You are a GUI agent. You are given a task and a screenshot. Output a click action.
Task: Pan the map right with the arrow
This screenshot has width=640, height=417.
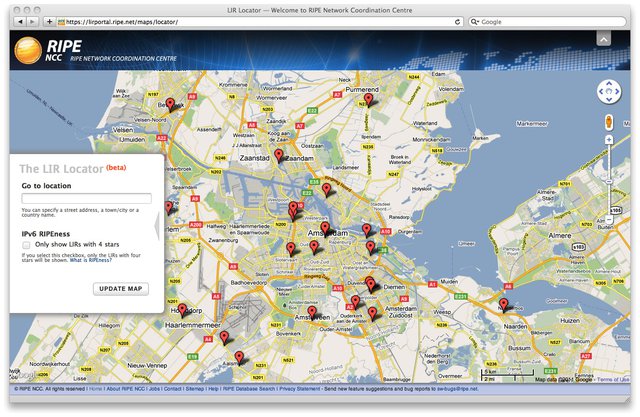tap(616, 91)
